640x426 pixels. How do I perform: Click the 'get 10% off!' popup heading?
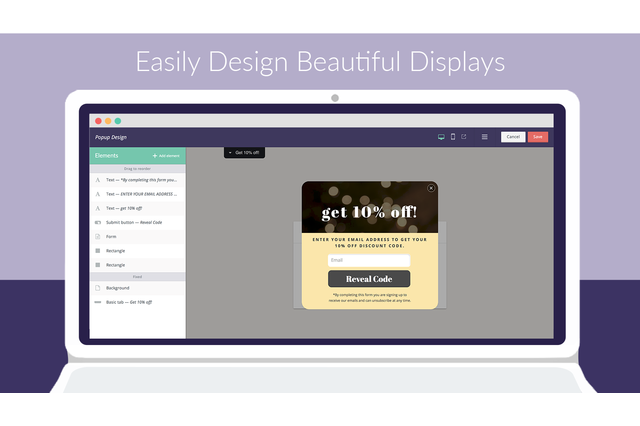pos(369,213)
